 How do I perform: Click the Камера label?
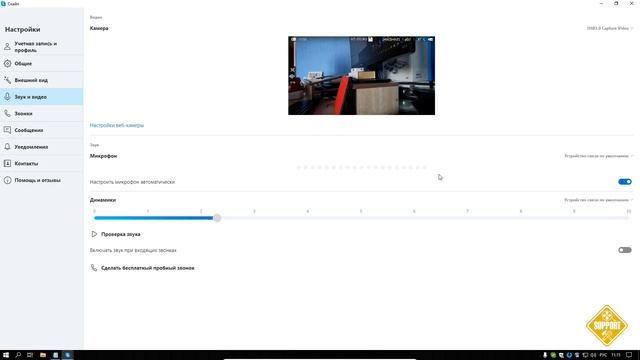[x=99, y=28]
